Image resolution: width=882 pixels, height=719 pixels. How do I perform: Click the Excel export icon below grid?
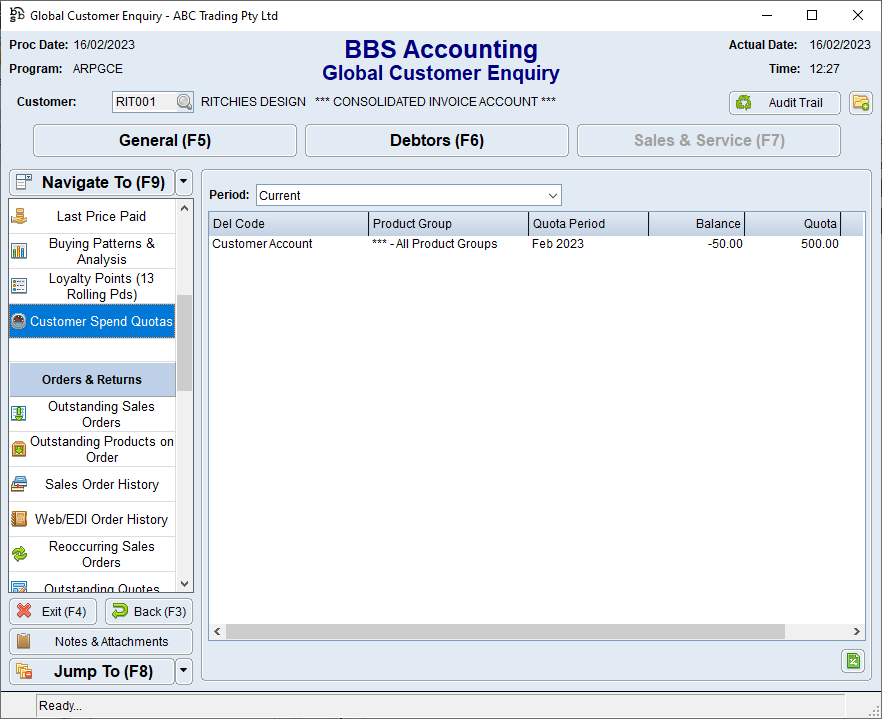pyautogui.click(x=853, y=660)
